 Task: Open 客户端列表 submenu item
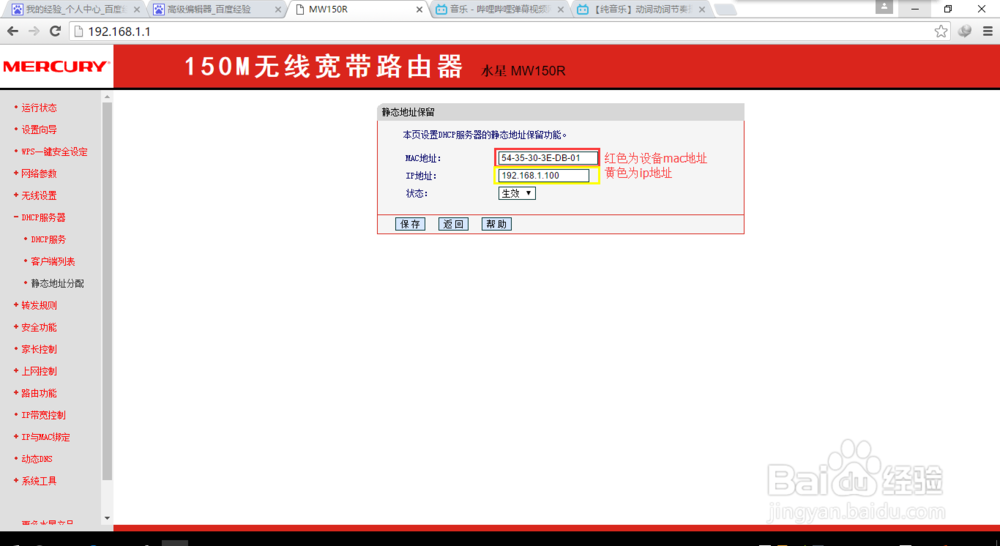coord(53,262)
